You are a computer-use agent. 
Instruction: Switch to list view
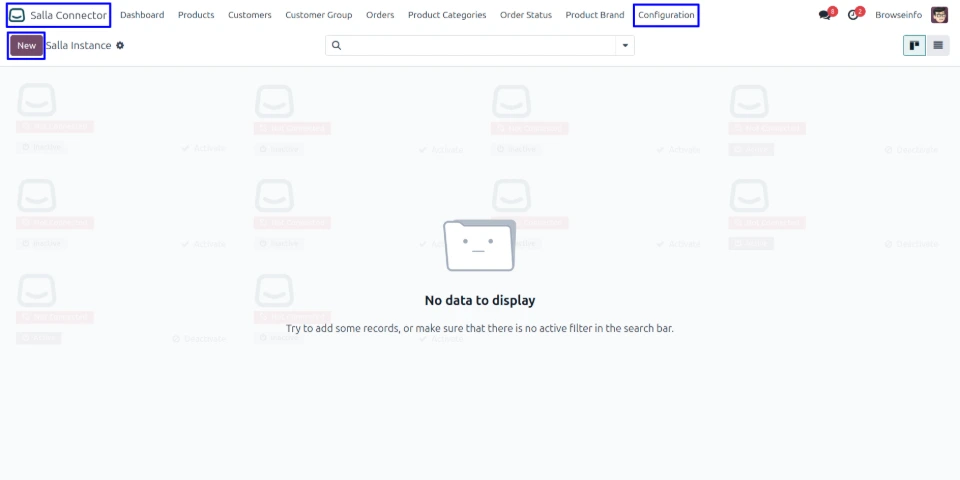point(938,45)
